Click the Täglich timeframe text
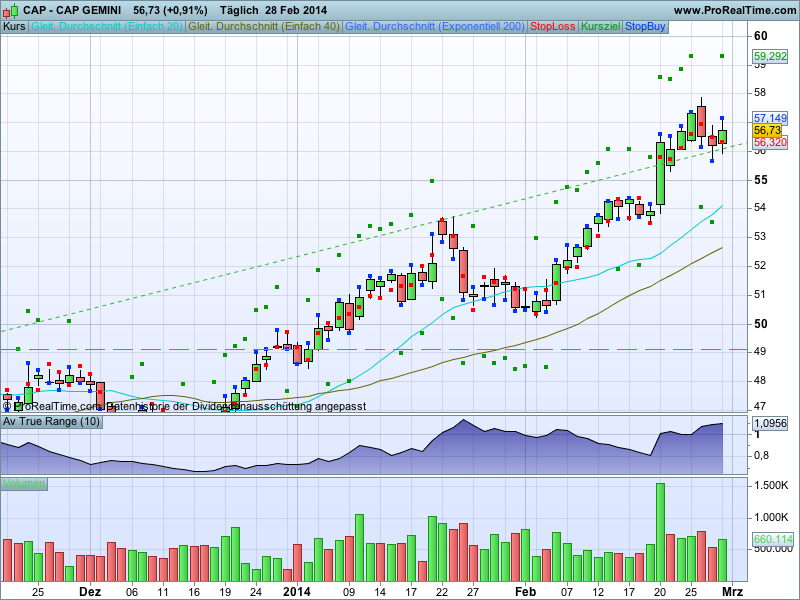This screenshot has height=600, width=800. pyautogui.click(x=239, y=10)
